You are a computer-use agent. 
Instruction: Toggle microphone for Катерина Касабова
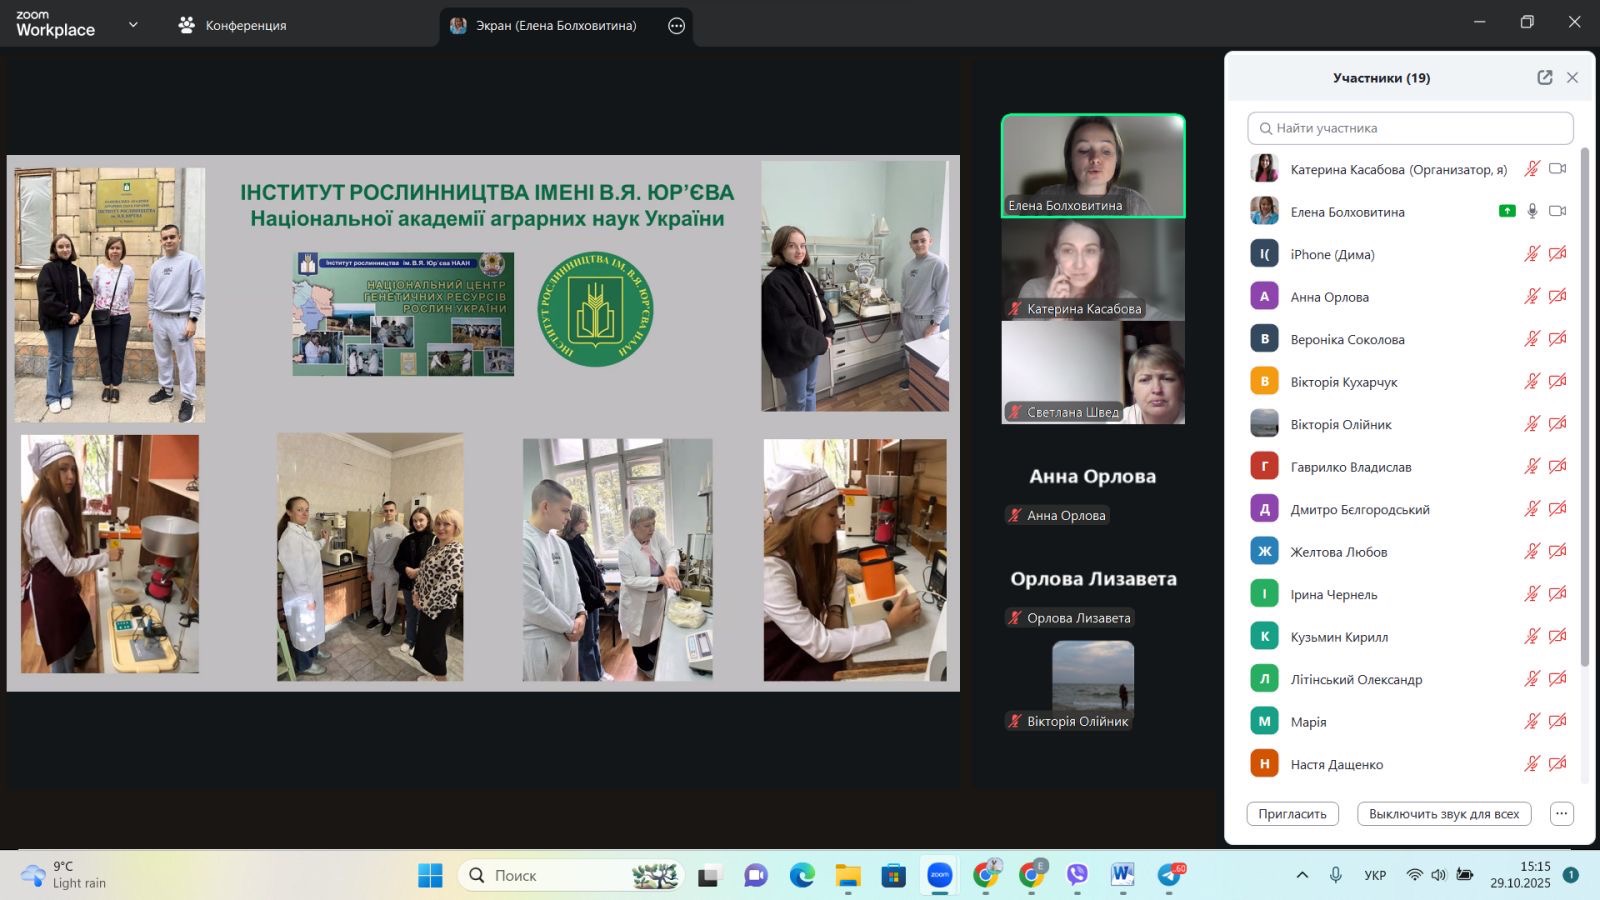(x=1531, y=169)
